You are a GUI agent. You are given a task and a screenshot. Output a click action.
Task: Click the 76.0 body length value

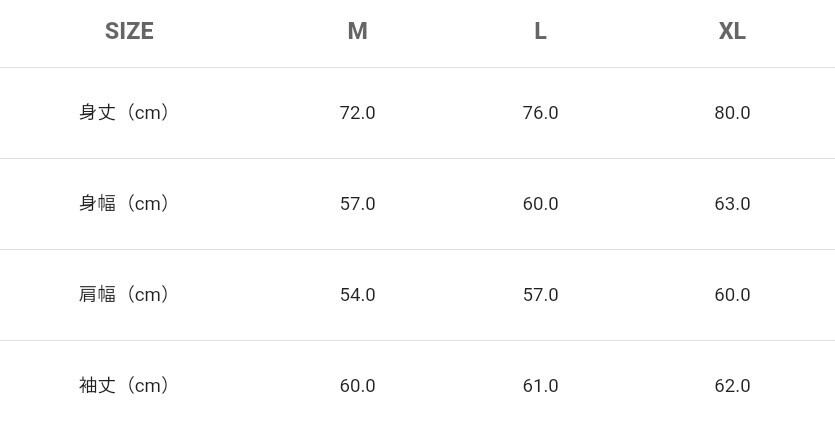(x=540, y=113)
